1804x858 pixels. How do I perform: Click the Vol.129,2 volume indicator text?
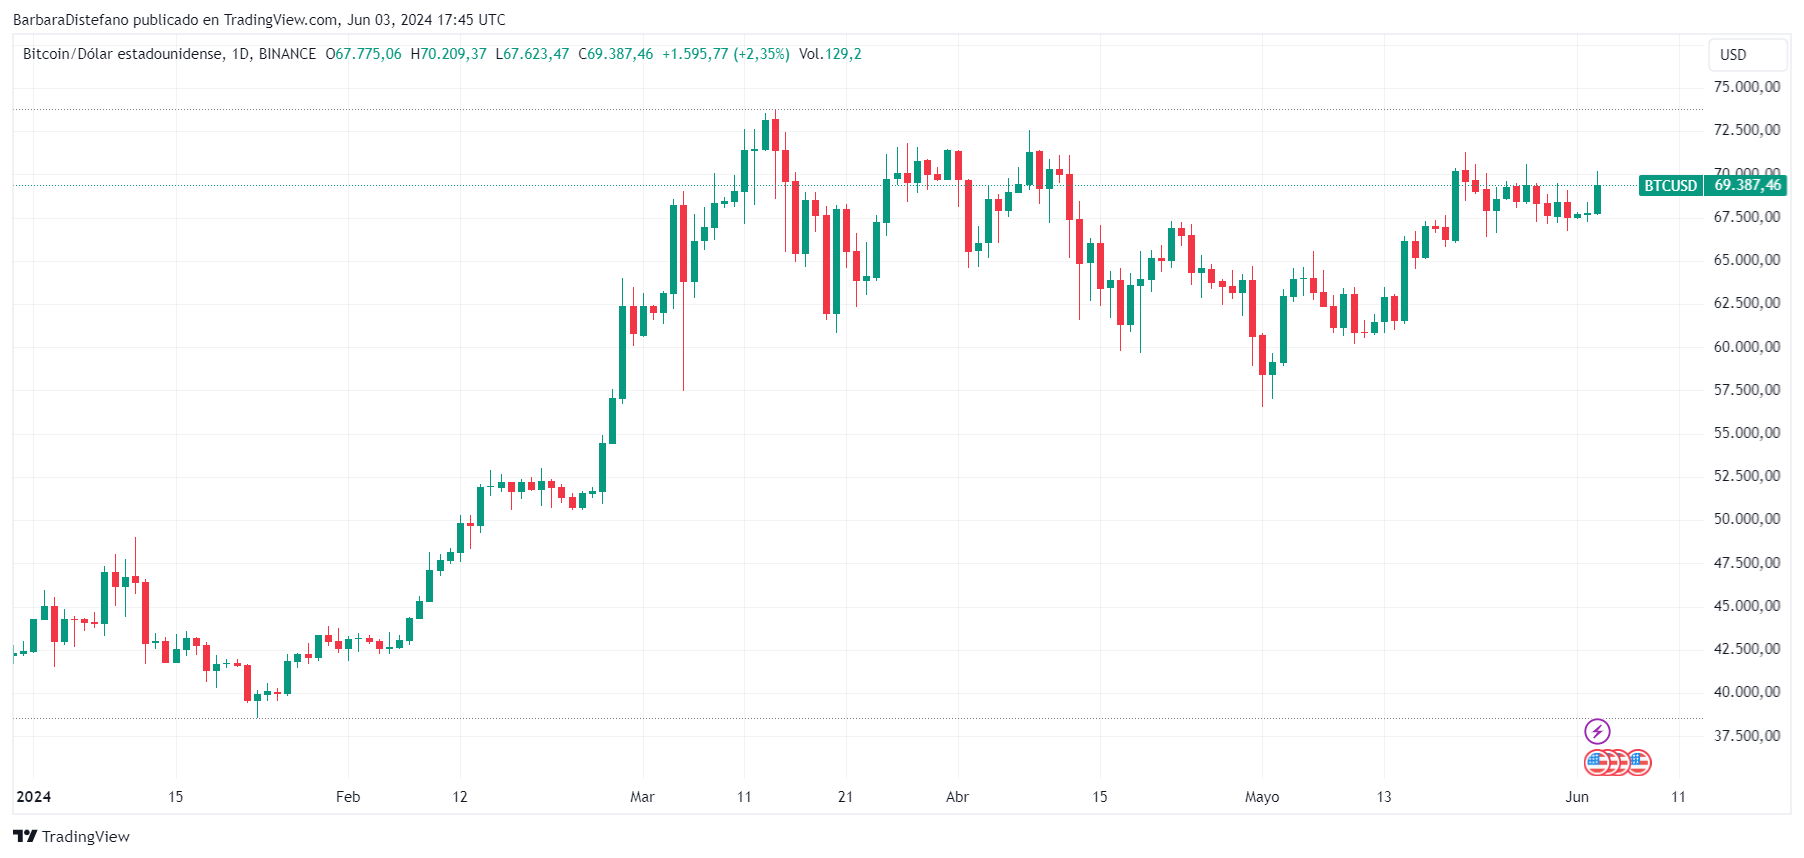(x=830, y=54)
